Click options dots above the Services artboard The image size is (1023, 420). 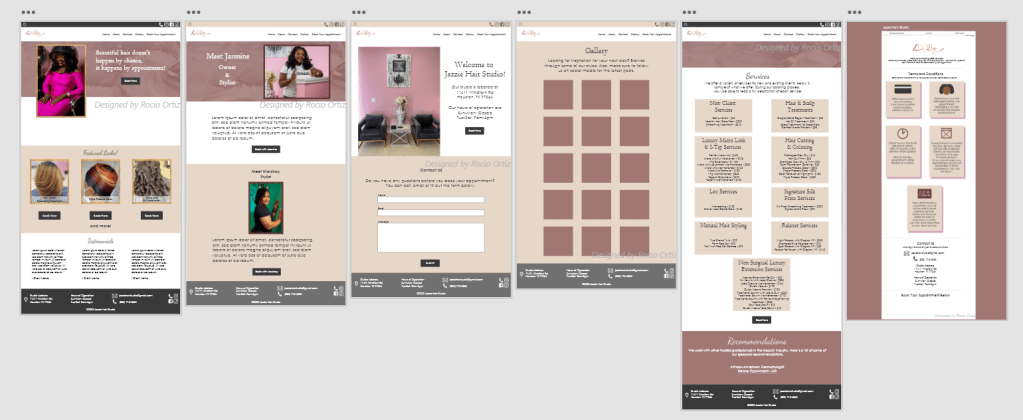click(x=688, y=13)
